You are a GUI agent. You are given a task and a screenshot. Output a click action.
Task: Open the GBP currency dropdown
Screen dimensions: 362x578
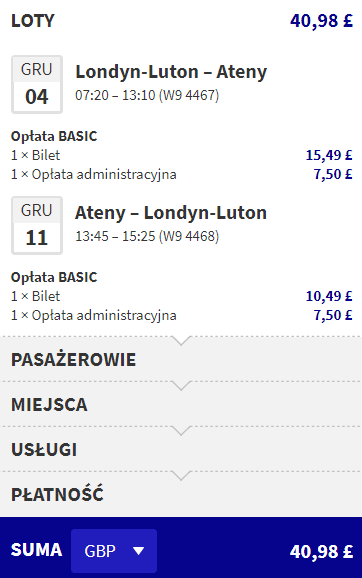pyautogui.click(x=114, y=551)
